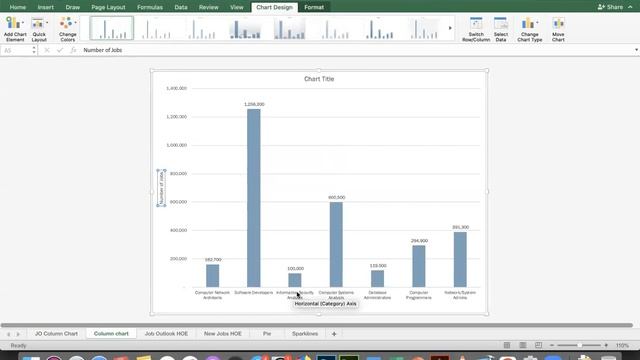Open the Formulas ribbon tab
The image size is (640, 360).
click(150, 7)
